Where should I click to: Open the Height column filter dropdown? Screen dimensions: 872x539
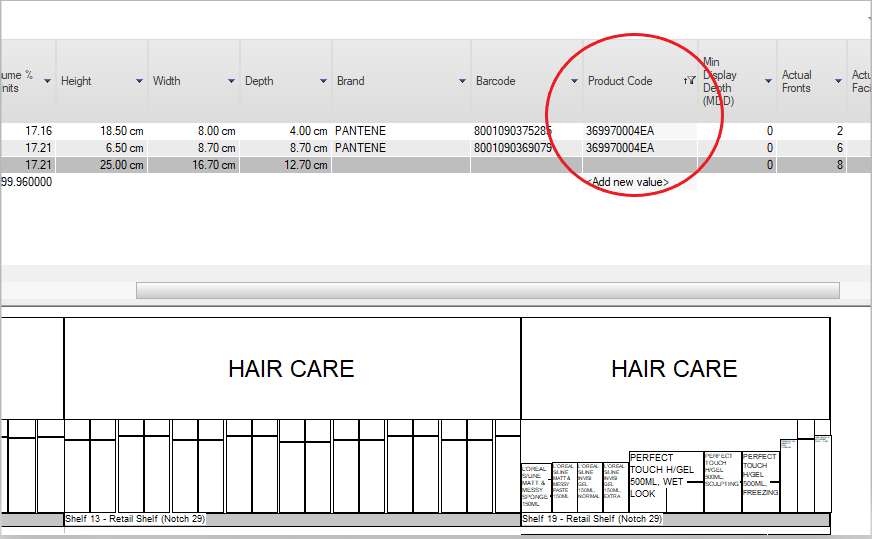point(139,81)
